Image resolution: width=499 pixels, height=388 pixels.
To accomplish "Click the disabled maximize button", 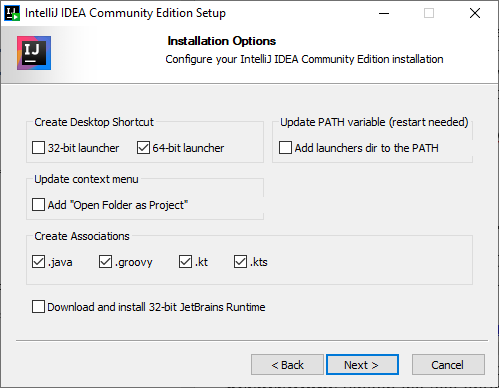I will coord(429,13).
